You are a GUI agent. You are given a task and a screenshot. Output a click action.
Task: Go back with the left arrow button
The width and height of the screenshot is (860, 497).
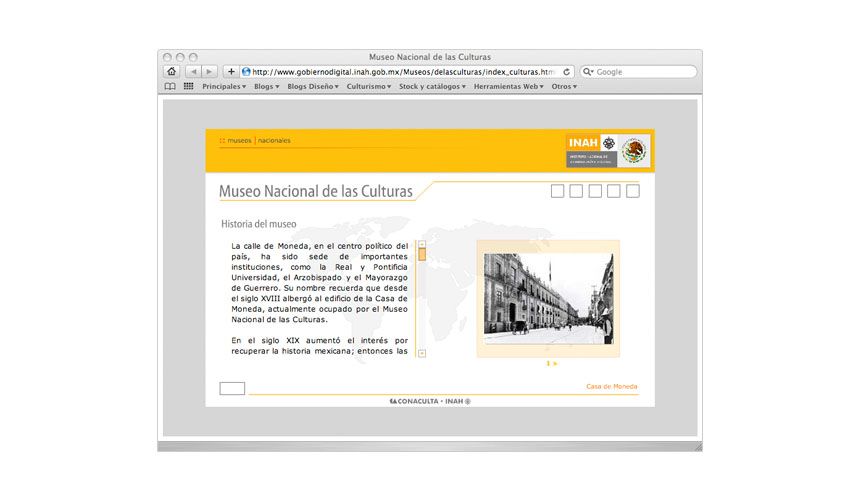coord(193,72)
